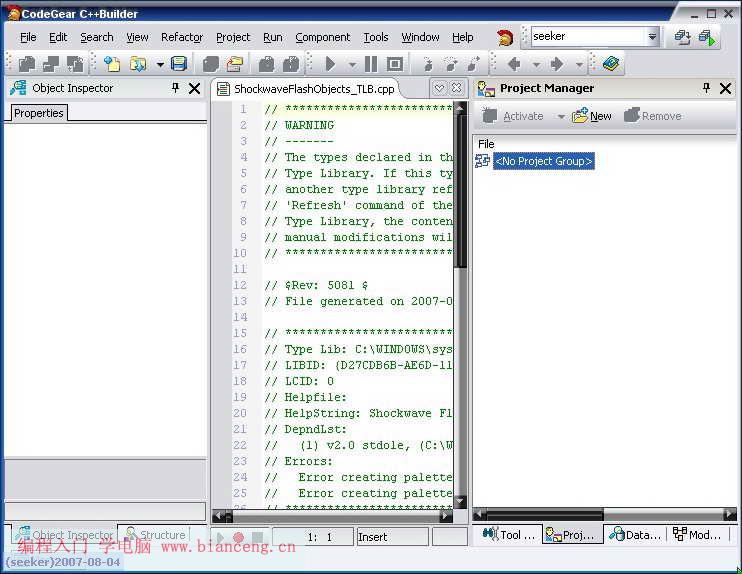This screenshot has width=742, height=574.
Task: Open the Run menu
Action: pos(273,37)
